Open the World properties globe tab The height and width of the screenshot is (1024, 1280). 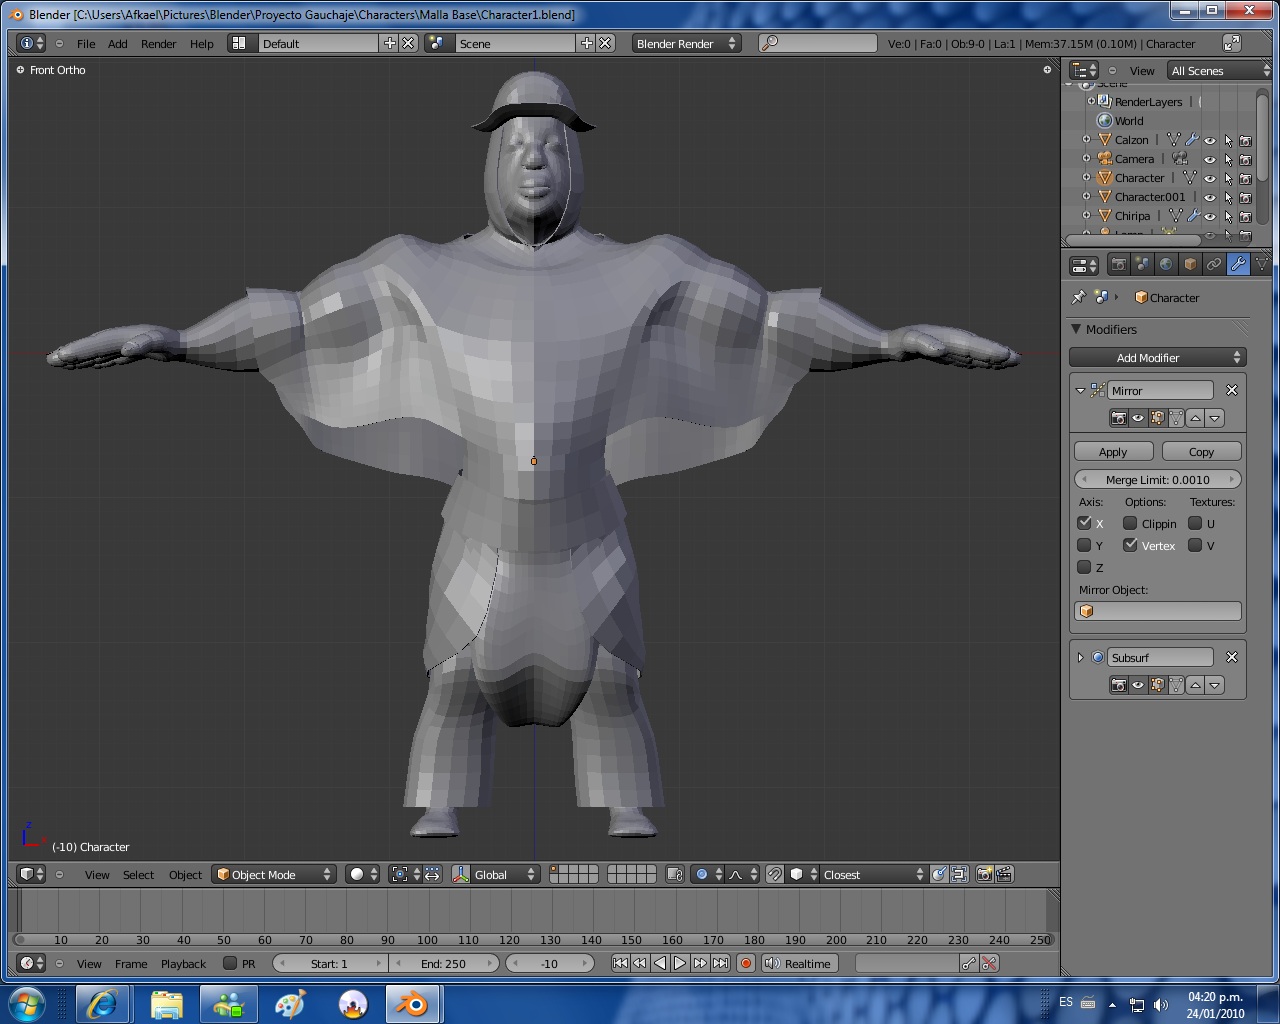(x=1166, y=265)
